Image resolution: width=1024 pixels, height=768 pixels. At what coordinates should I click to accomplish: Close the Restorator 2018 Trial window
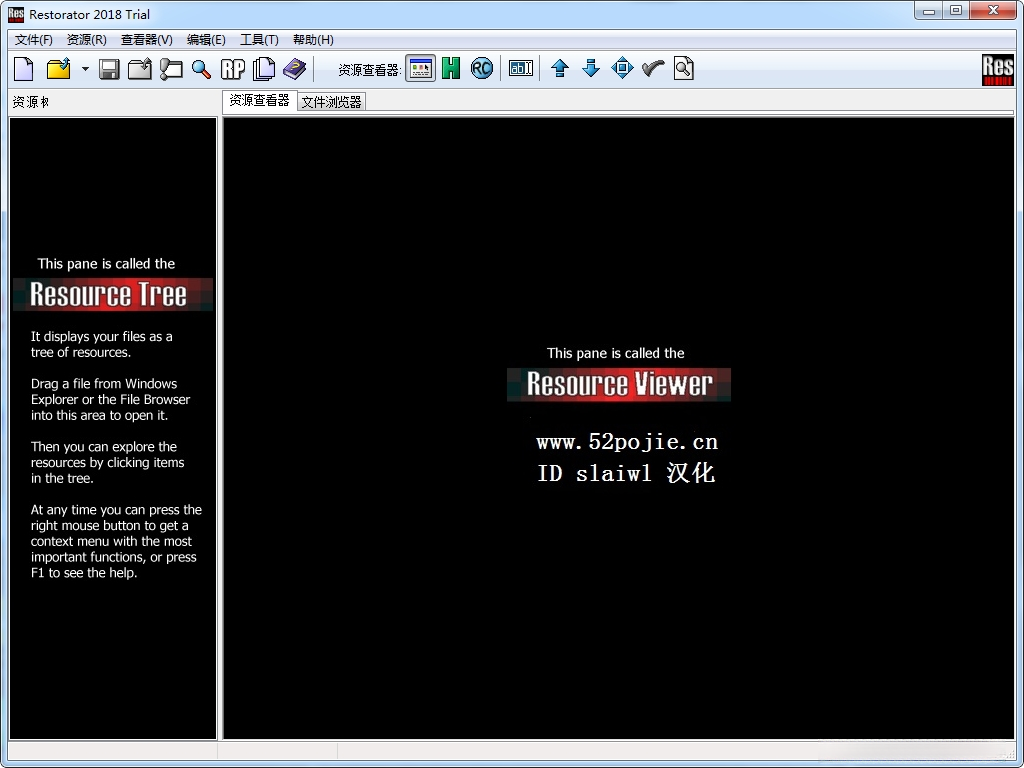(x=993, y=10)
